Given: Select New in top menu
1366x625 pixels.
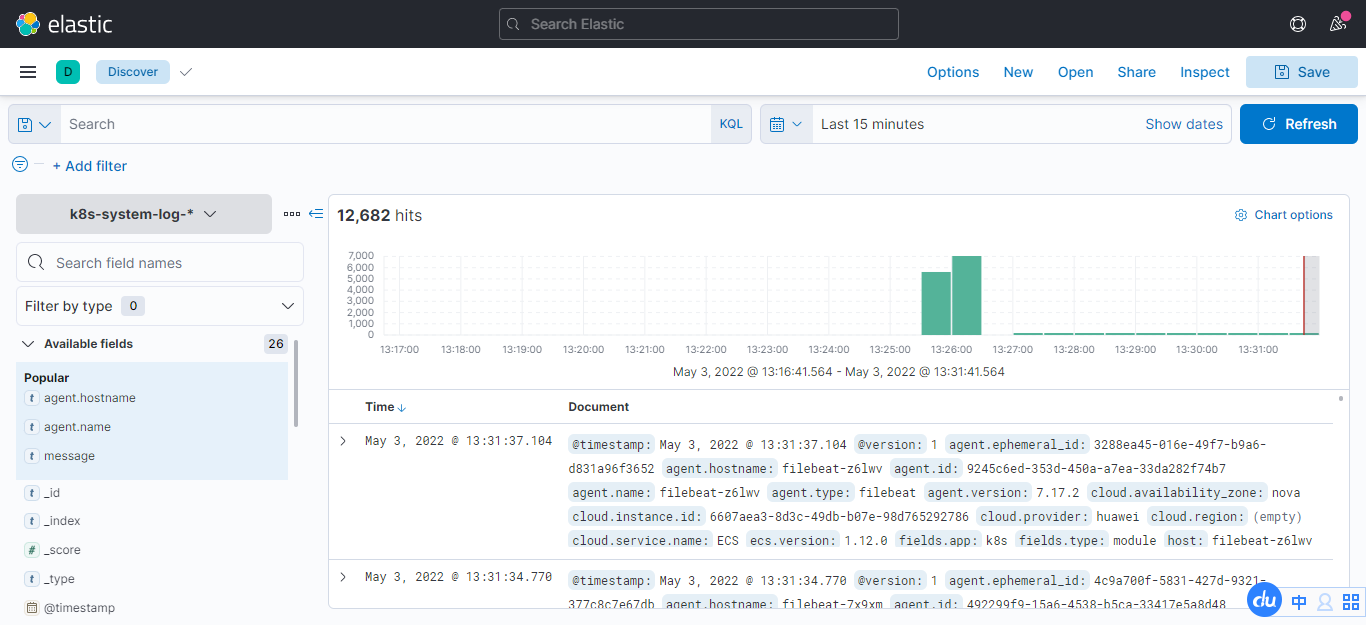Looking at the screenshot, I should [x=1018, y=72].
